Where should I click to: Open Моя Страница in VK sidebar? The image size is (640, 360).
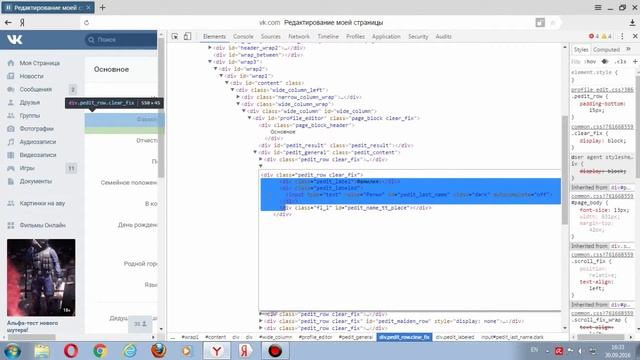pos(39,63)
